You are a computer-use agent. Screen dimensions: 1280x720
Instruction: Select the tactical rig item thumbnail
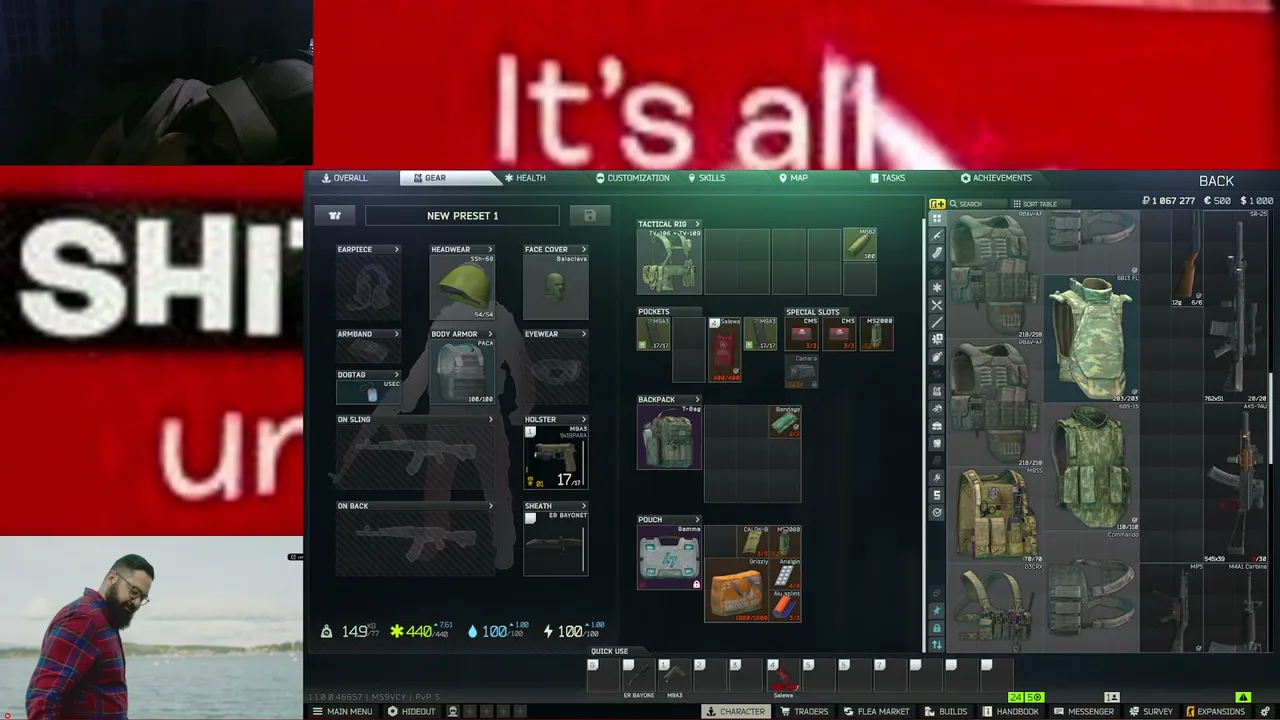(x=669, y=261)
